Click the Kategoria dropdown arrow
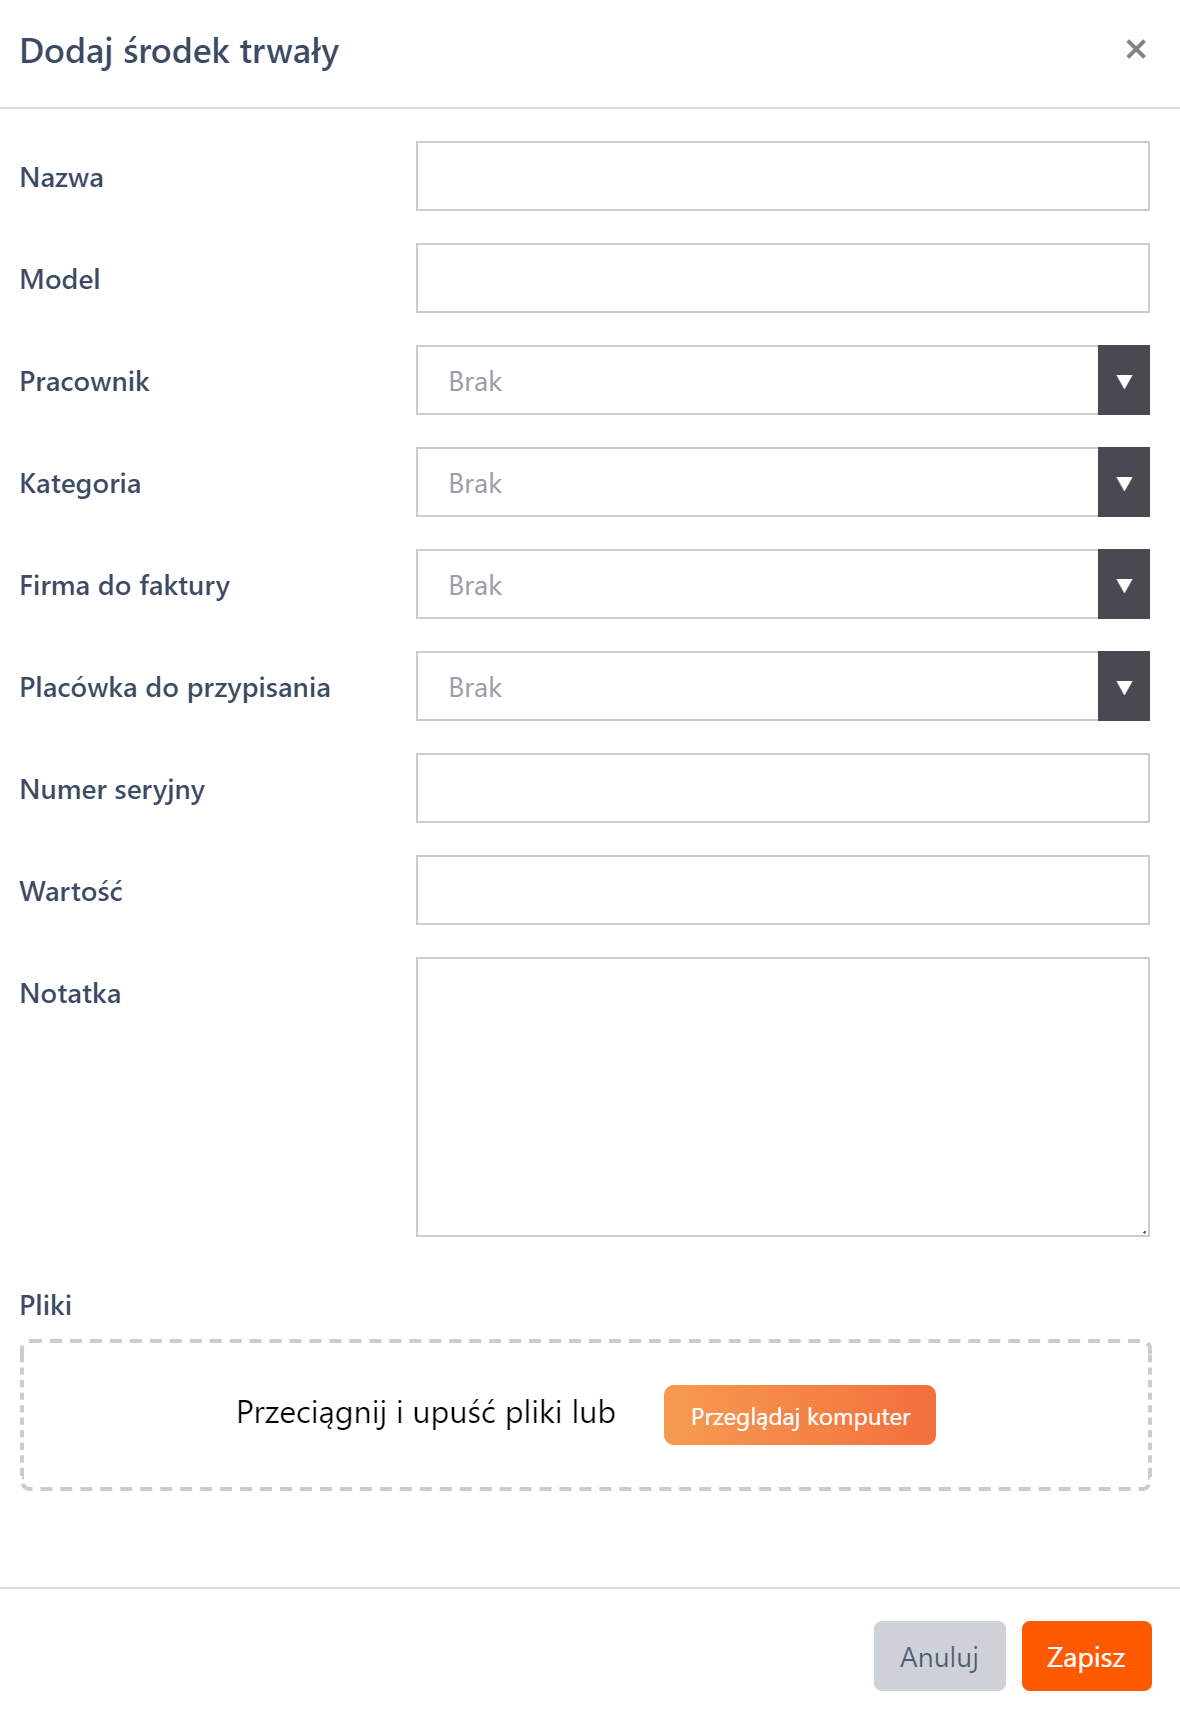The width and height of the screenshot is (1180, 1722). pos(1123,483)
